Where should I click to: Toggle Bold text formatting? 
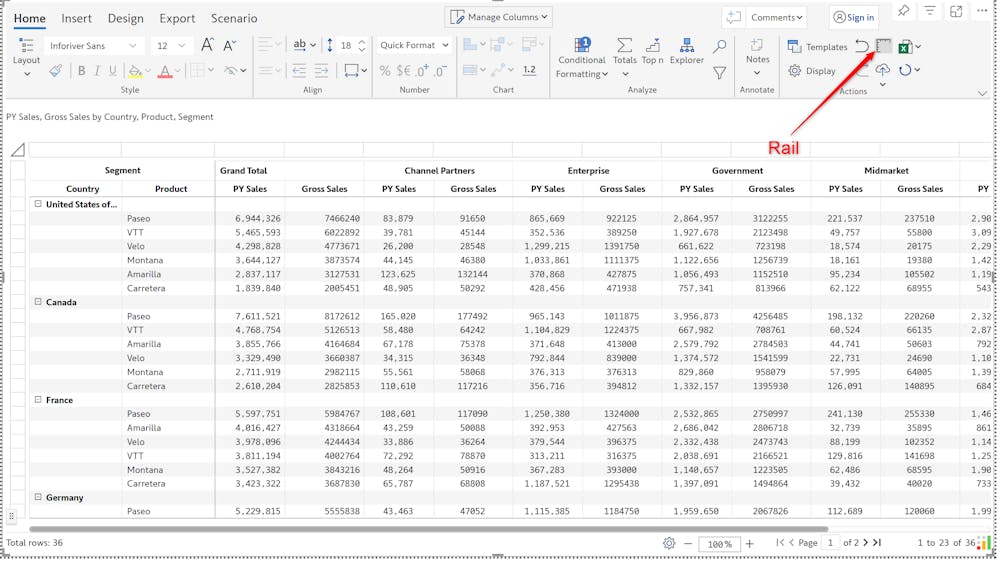click(x=81, y=71)
